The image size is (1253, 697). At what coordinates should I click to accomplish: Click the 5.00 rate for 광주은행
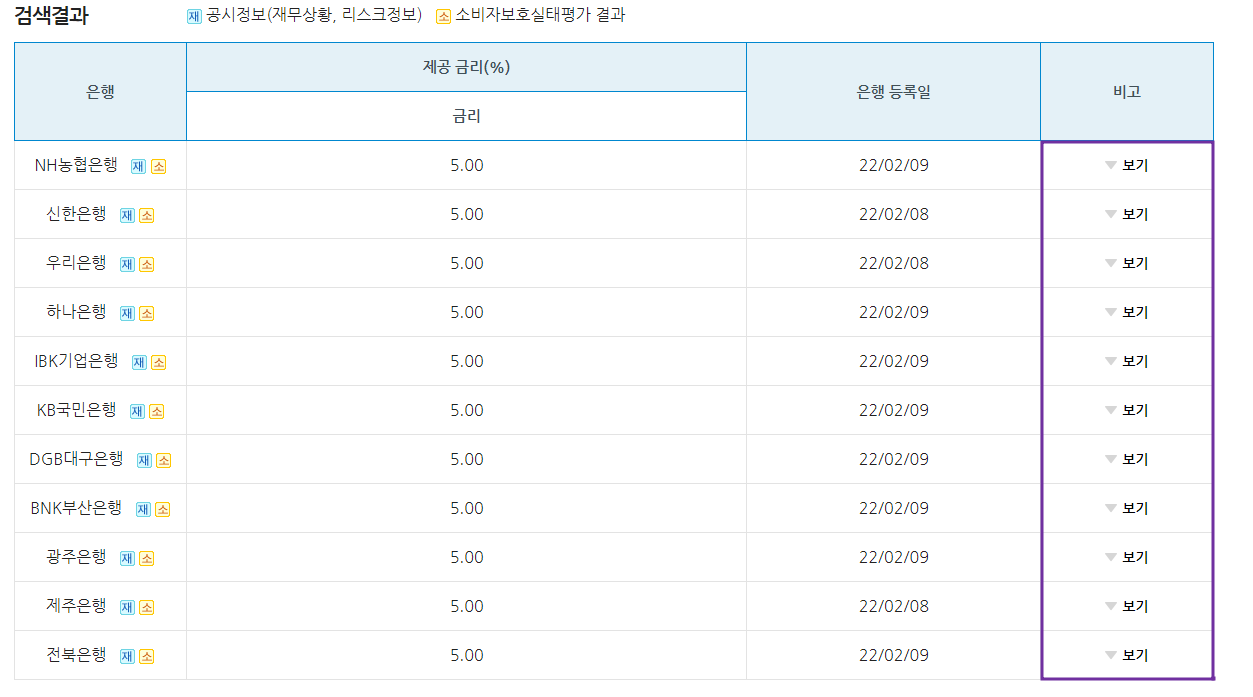[467, 557]
